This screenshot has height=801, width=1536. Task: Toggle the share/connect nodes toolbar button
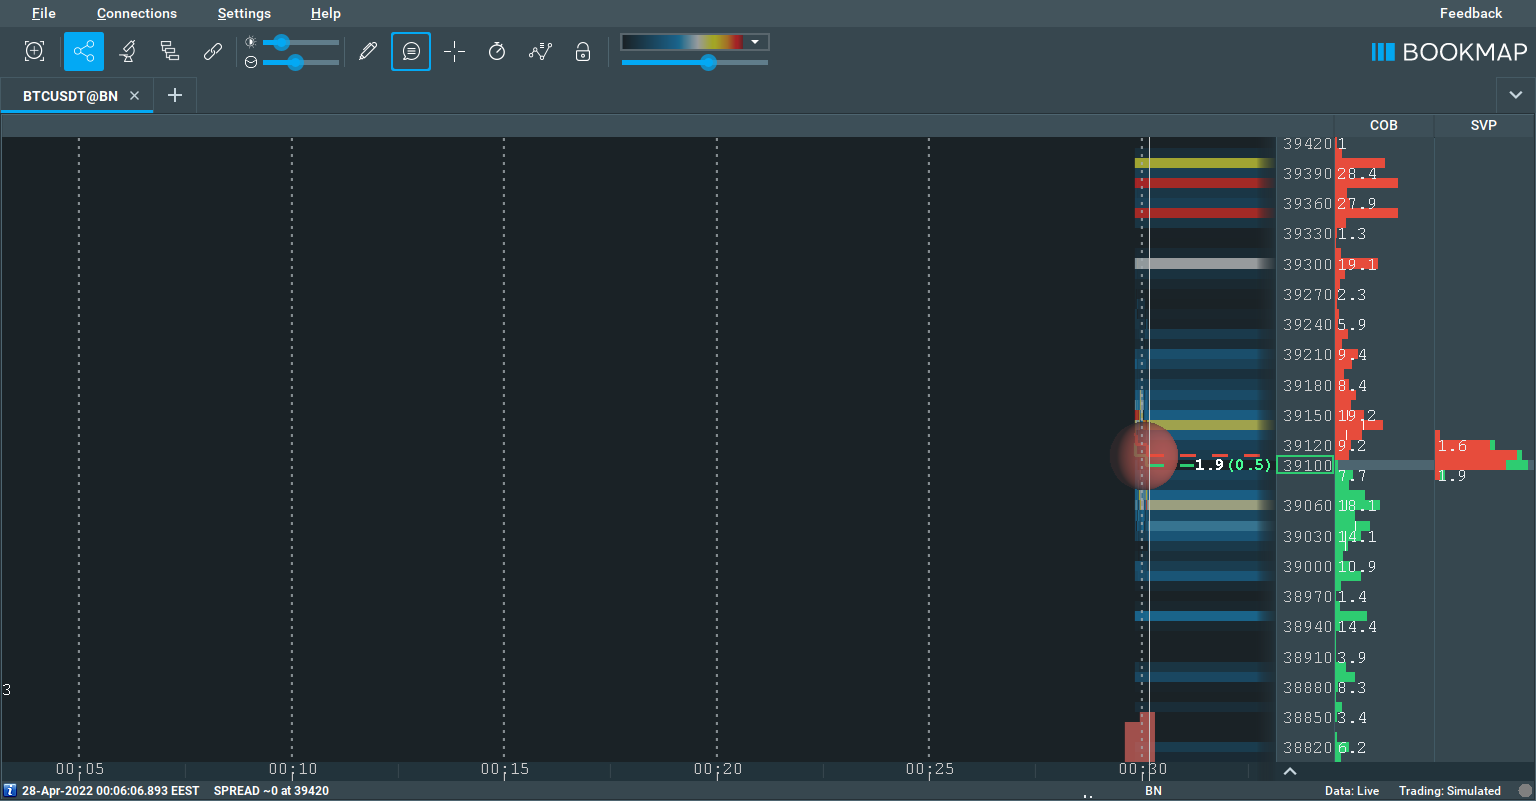[84, 52]
